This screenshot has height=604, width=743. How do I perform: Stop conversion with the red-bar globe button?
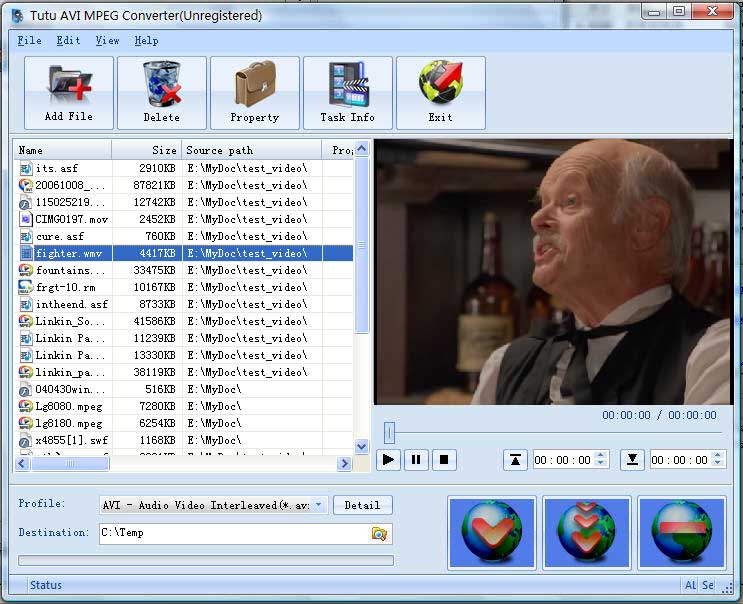coord(682,533)
